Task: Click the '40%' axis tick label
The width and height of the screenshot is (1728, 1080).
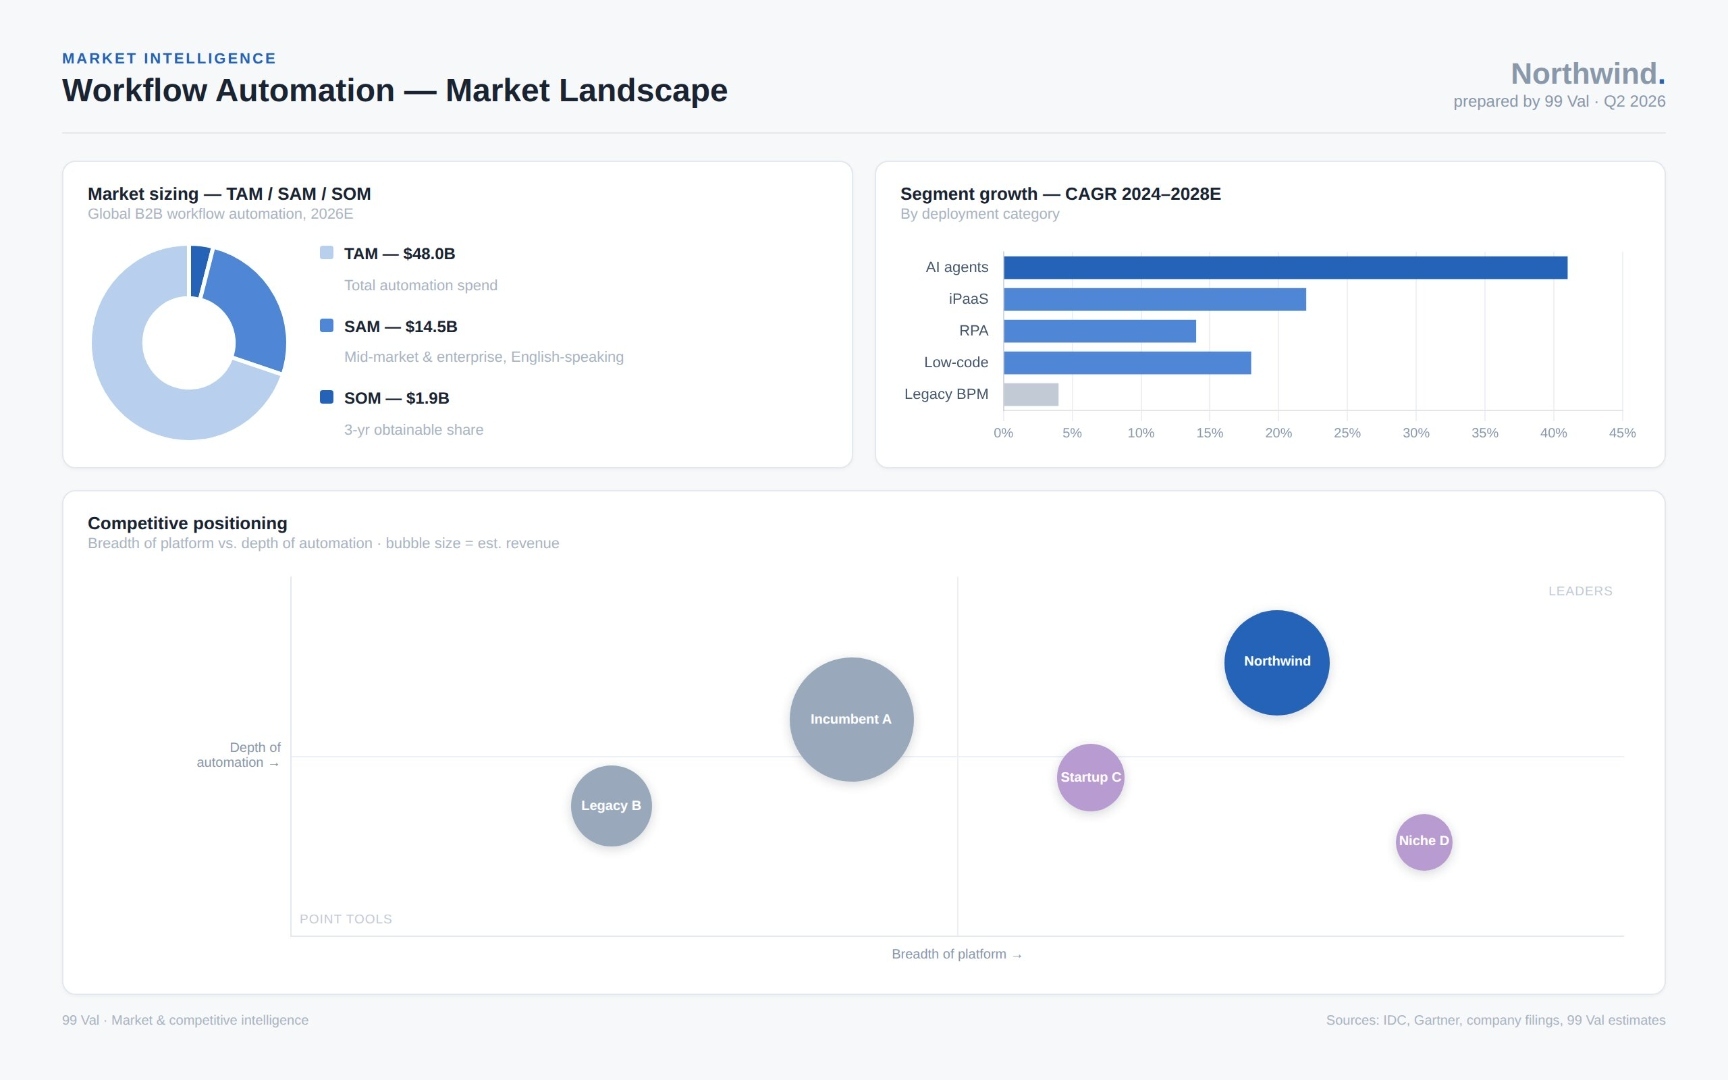Action: click(1553, 433)
